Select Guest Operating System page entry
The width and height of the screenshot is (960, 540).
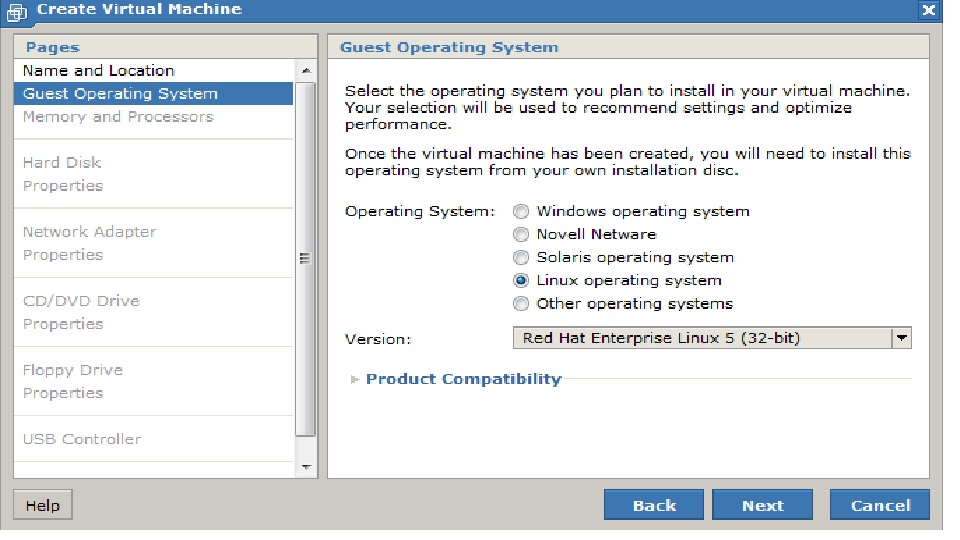click(x=120, y=94)
